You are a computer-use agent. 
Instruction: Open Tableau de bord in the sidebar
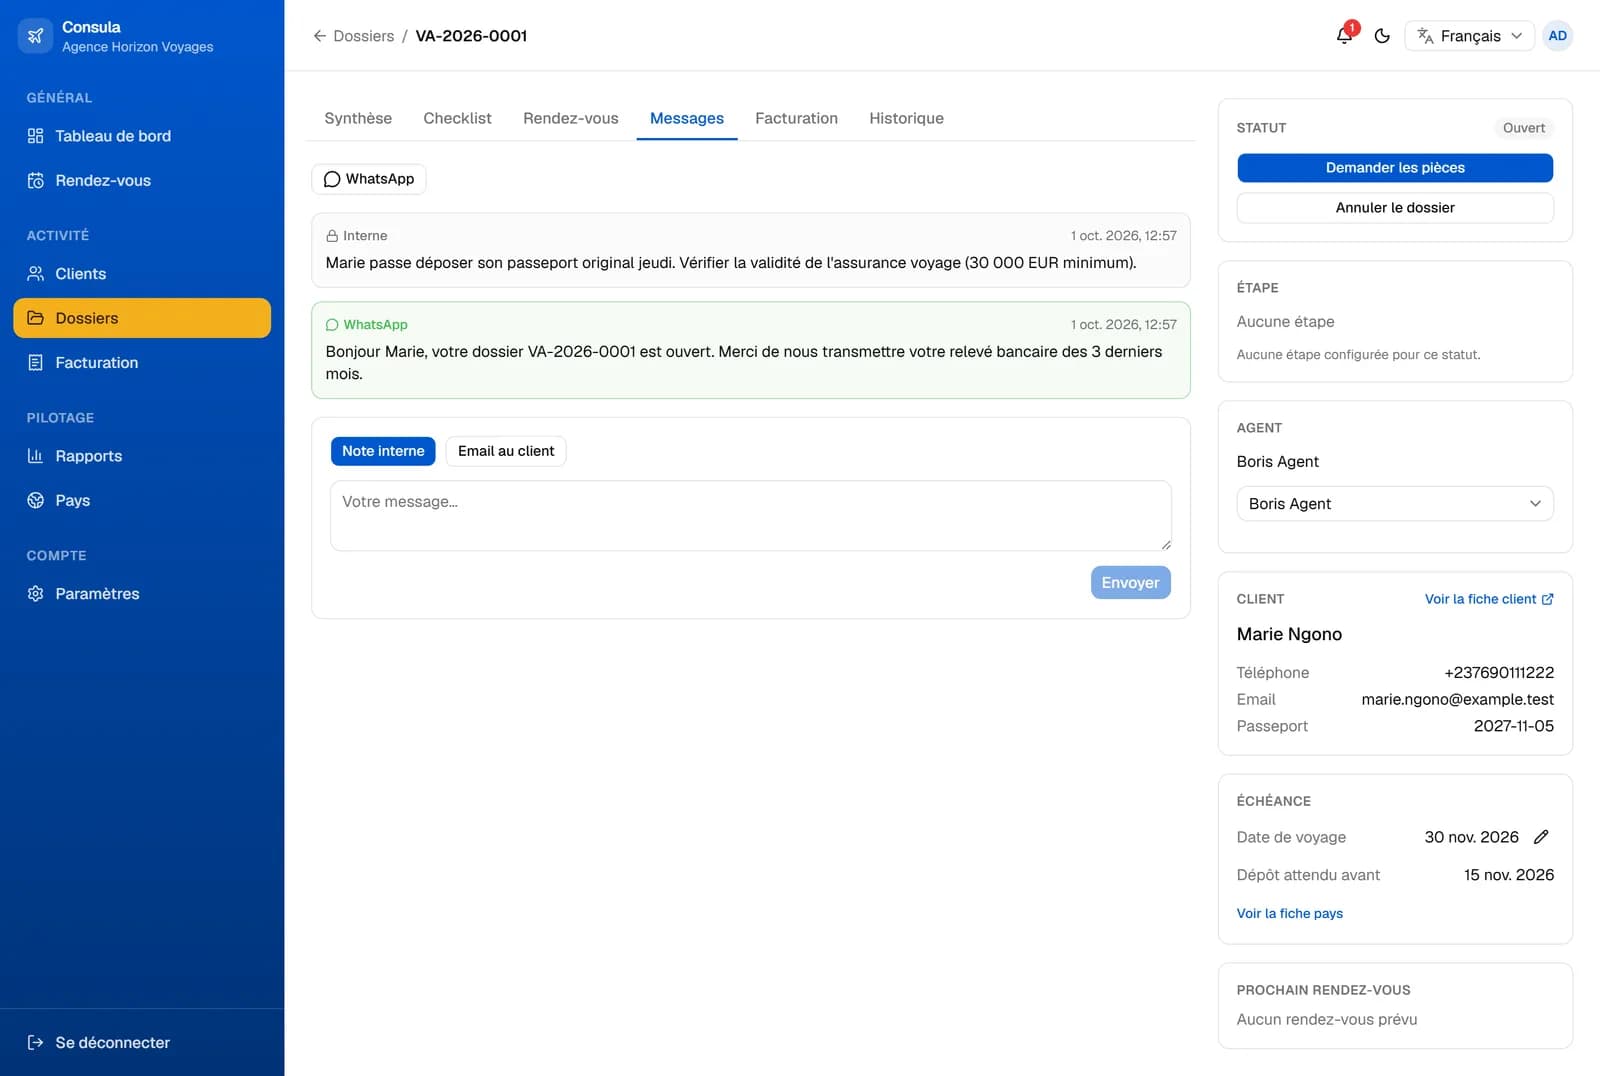142,136
